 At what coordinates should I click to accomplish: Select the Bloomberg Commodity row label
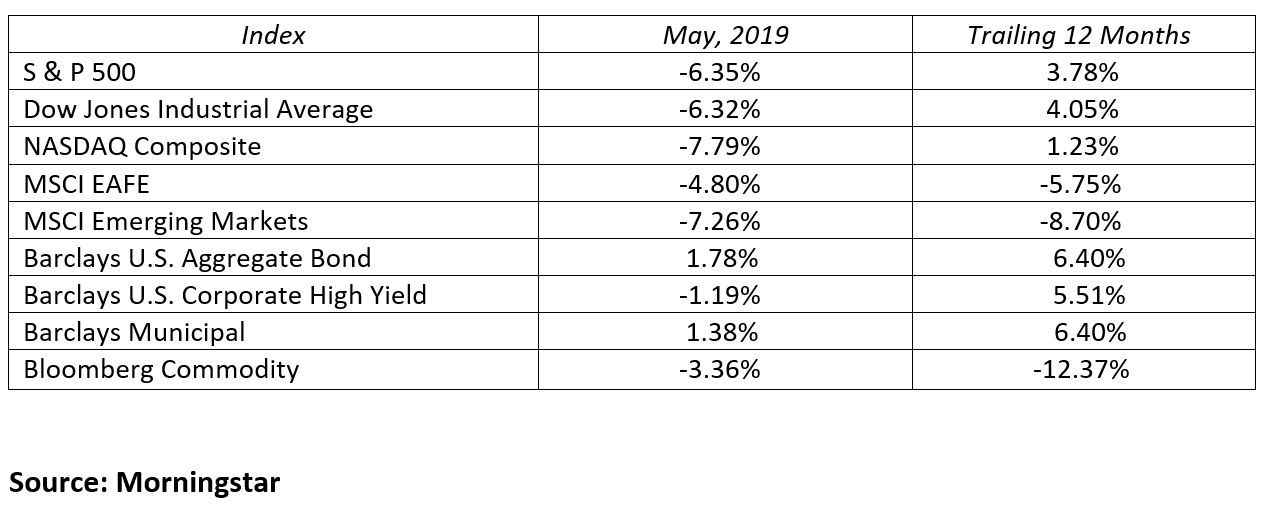(x=161, y=369)
